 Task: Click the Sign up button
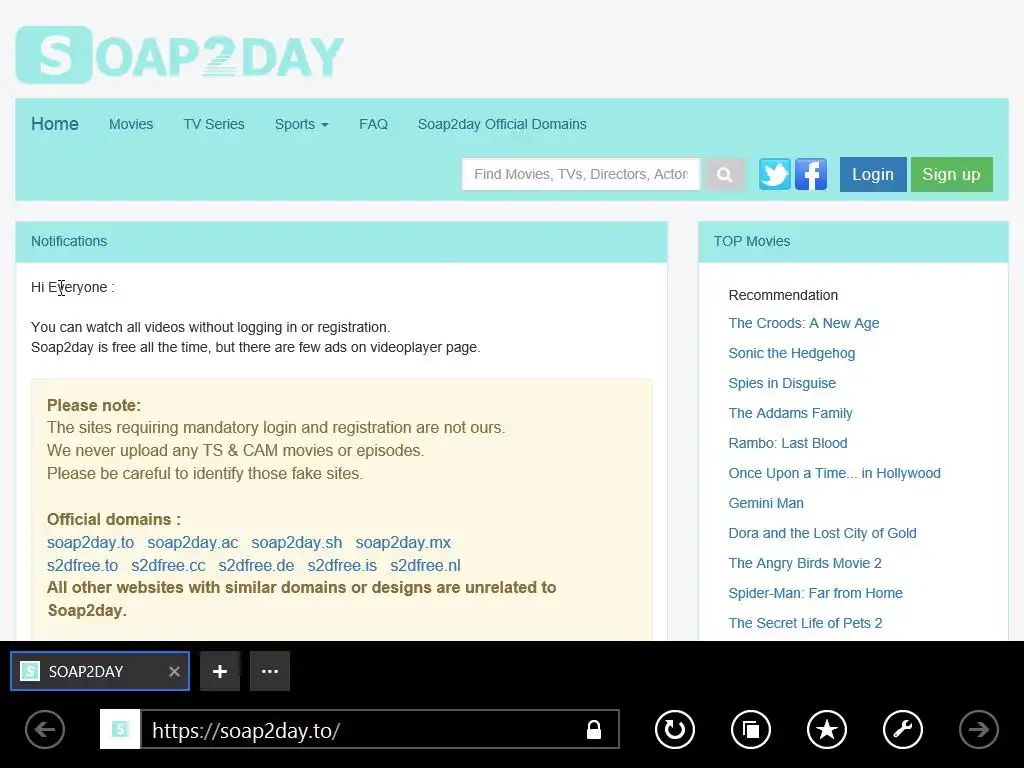pos(952,174)
